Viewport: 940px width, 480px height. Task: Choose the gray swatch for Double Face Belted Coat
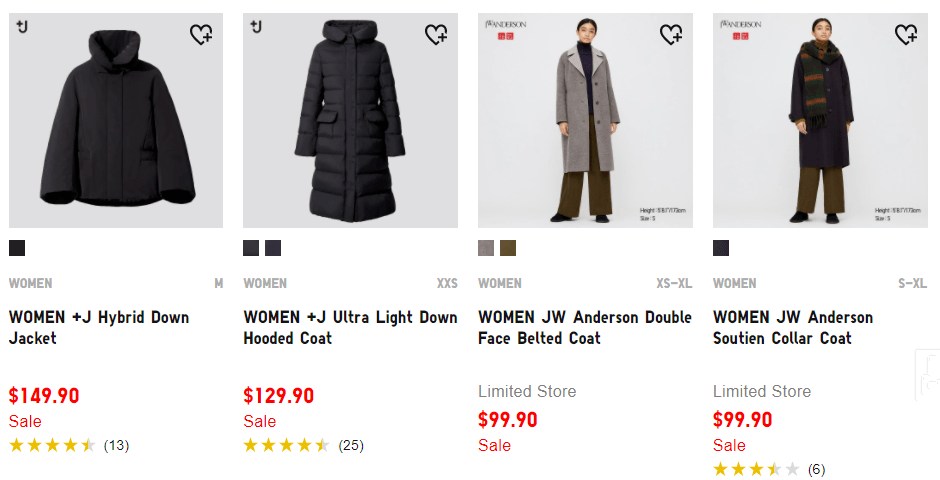click(486, 248)
